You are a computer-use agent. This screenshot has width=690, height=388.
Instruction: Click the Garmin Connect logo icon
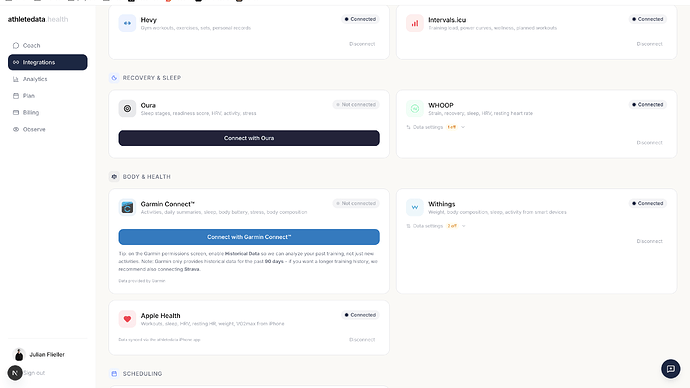pos(127,207)
